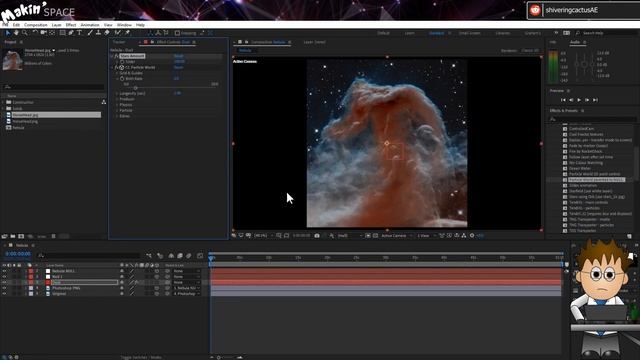Take a snapshot with the camera icon
The width and height of the screenshot is (640, 360).
coord(317,236)
